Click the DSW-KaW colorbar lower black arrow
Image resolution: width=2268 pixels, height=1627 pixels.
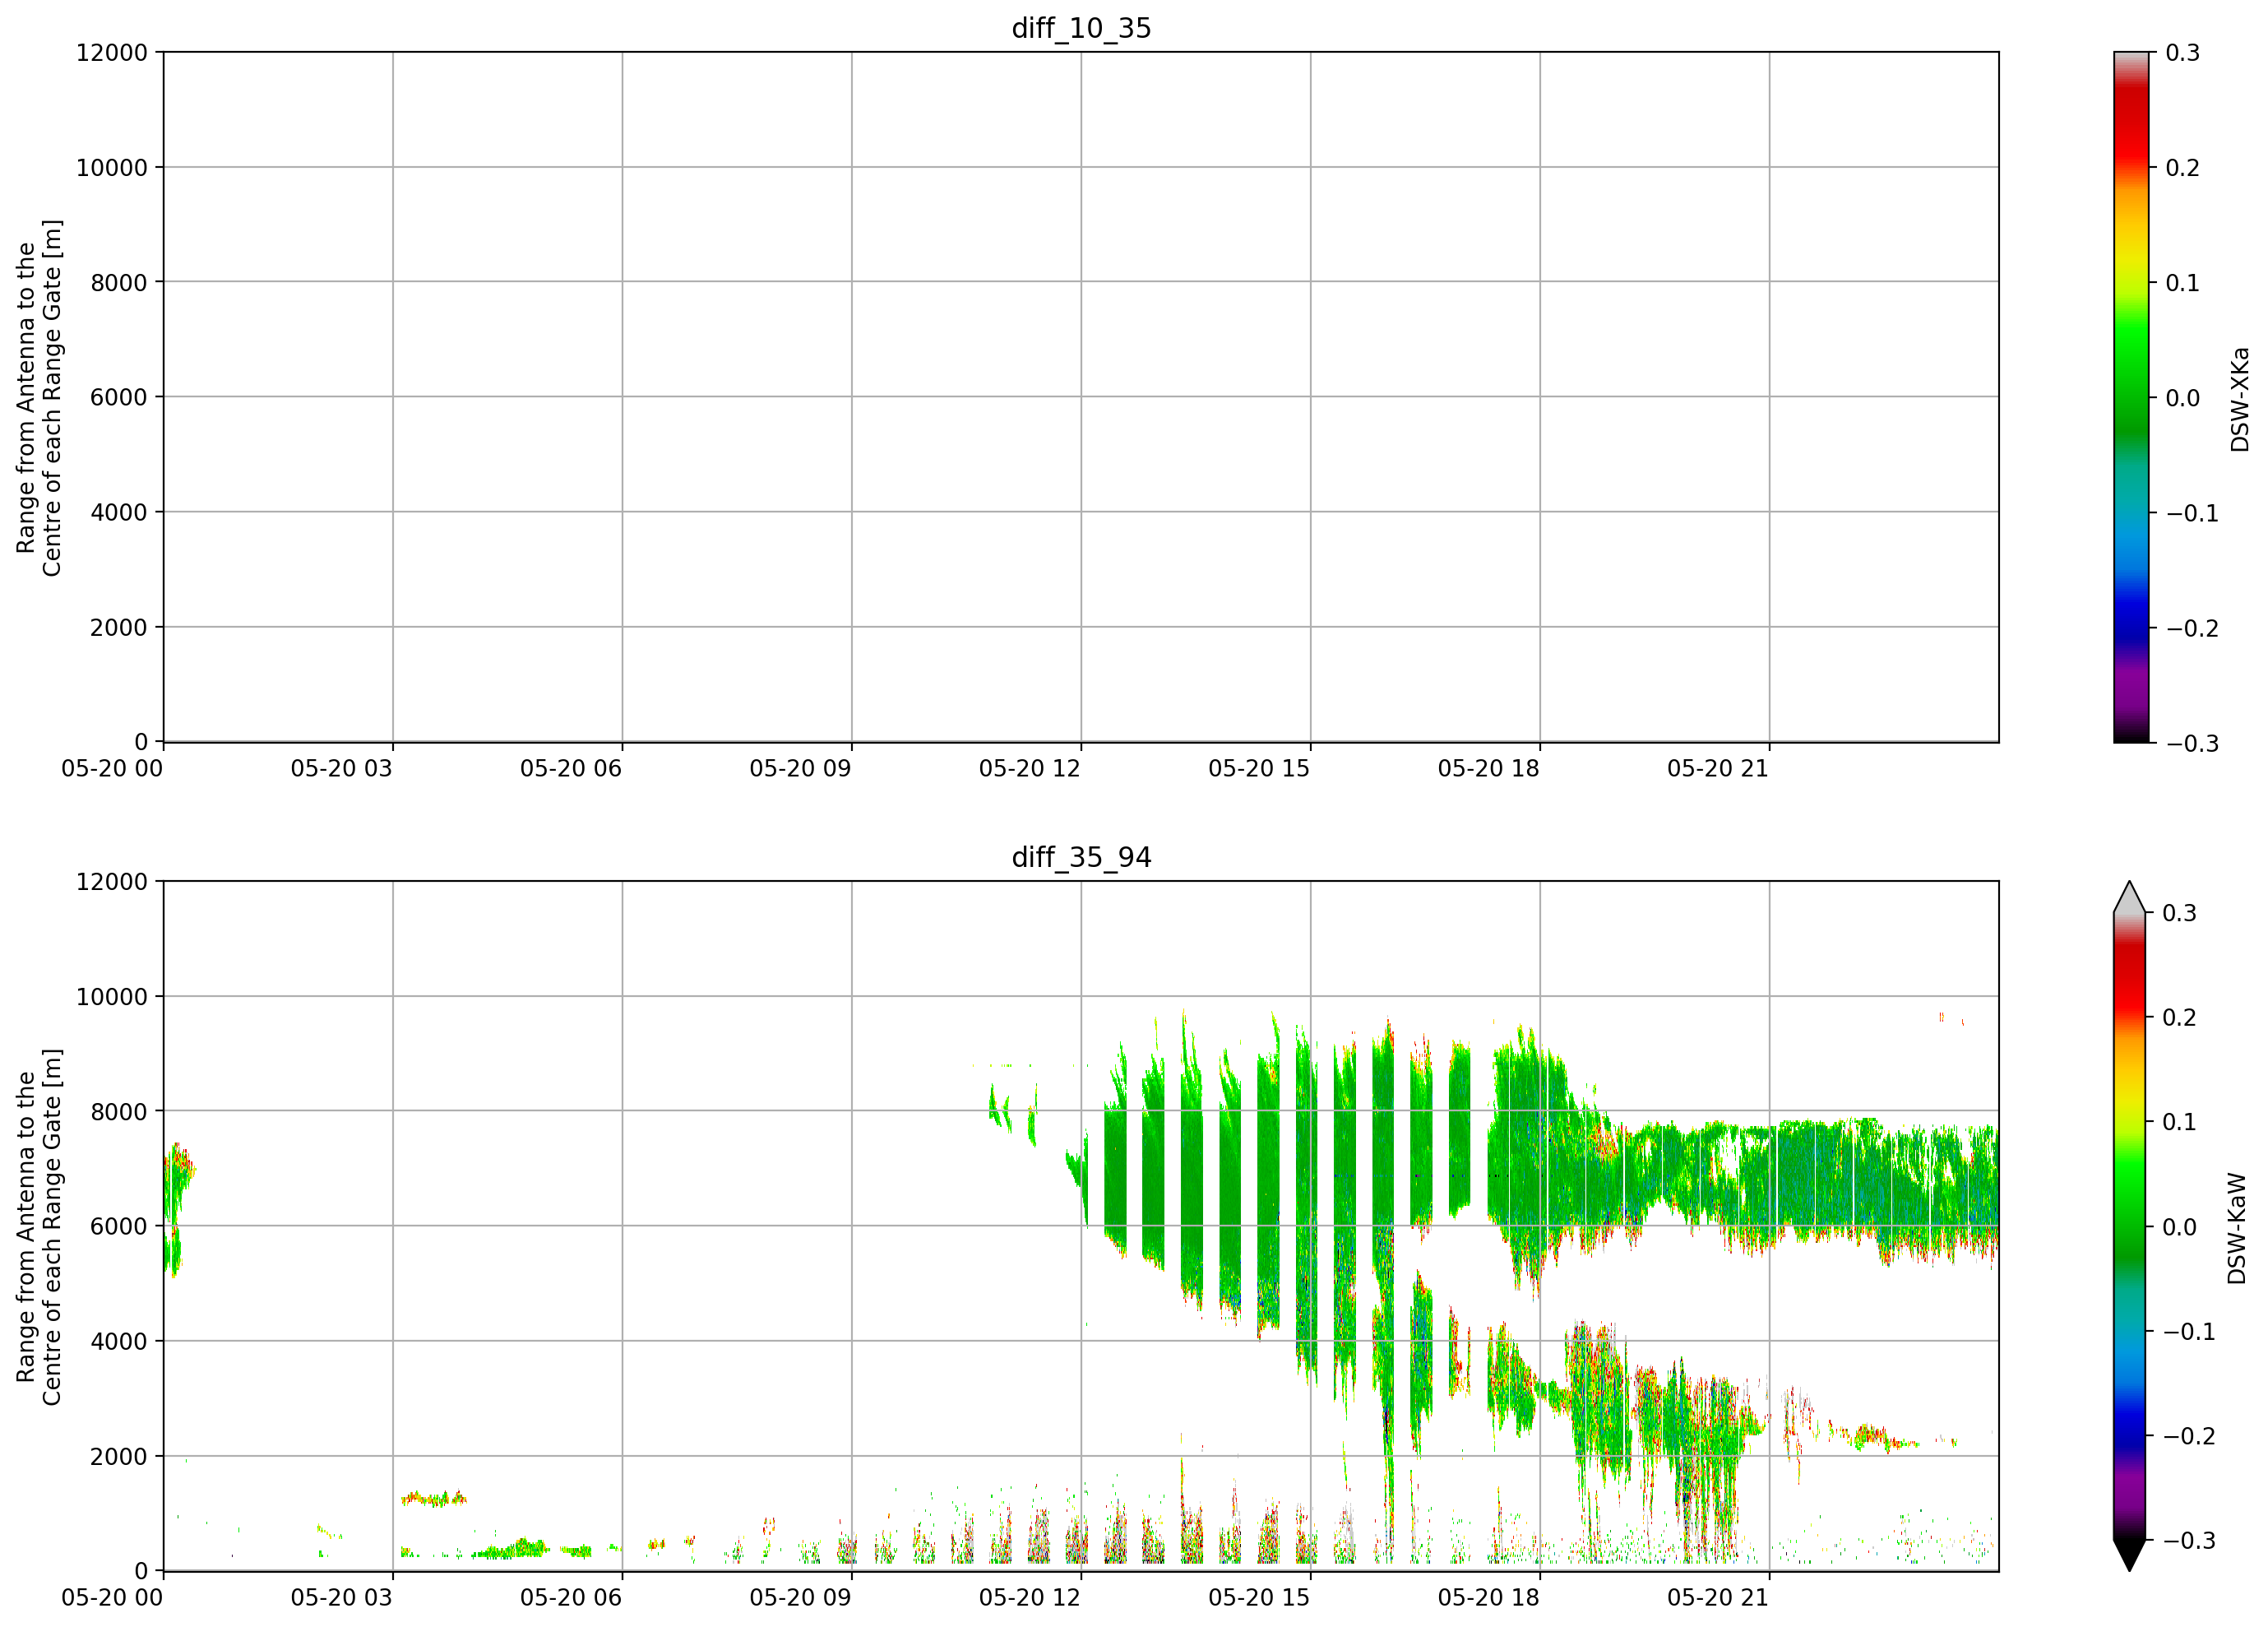click(x=2130, y=1555)
